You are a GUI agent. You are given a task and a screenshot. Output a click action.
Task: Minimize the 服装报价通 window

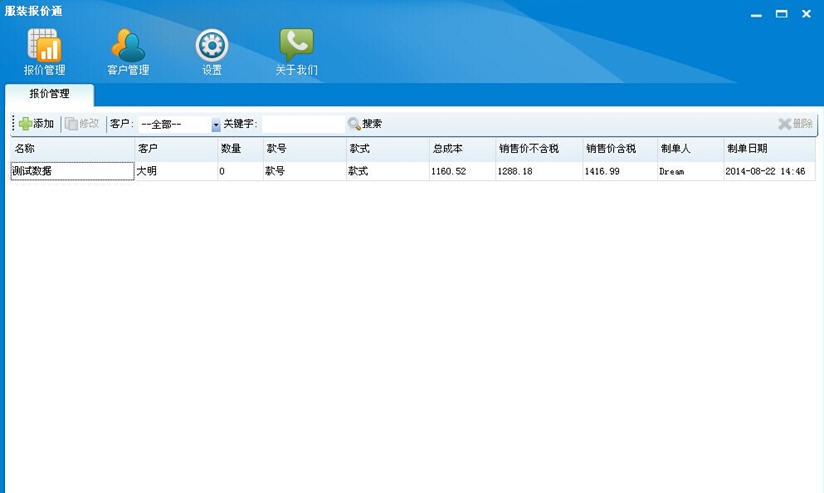756,15
